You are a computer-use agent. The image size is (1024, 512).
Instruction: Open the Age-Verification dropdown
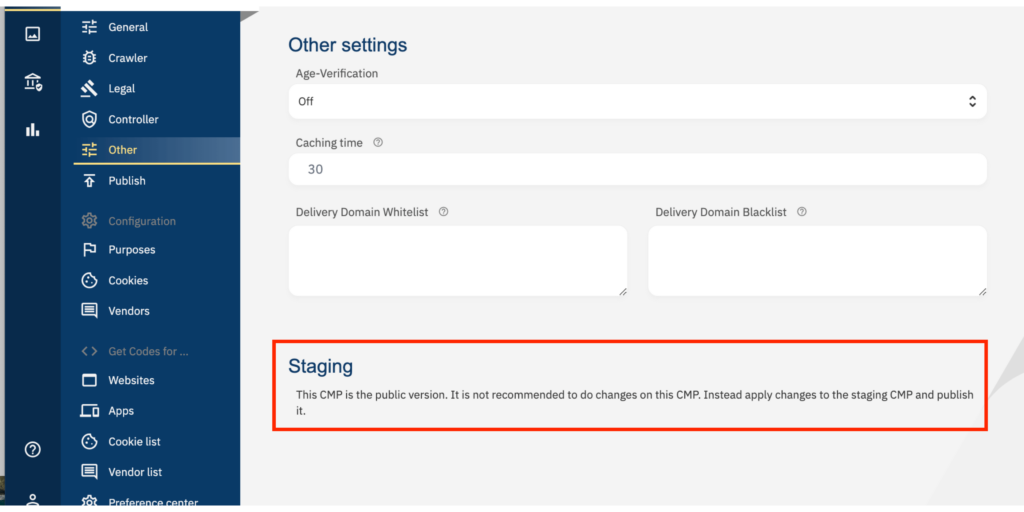[637, 101]
